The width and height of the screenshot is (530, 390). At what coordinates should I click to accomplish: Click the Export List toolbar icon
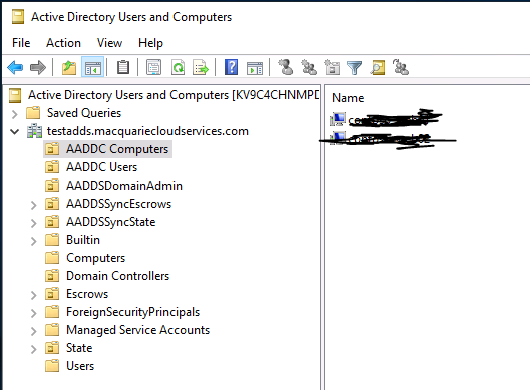201,67
